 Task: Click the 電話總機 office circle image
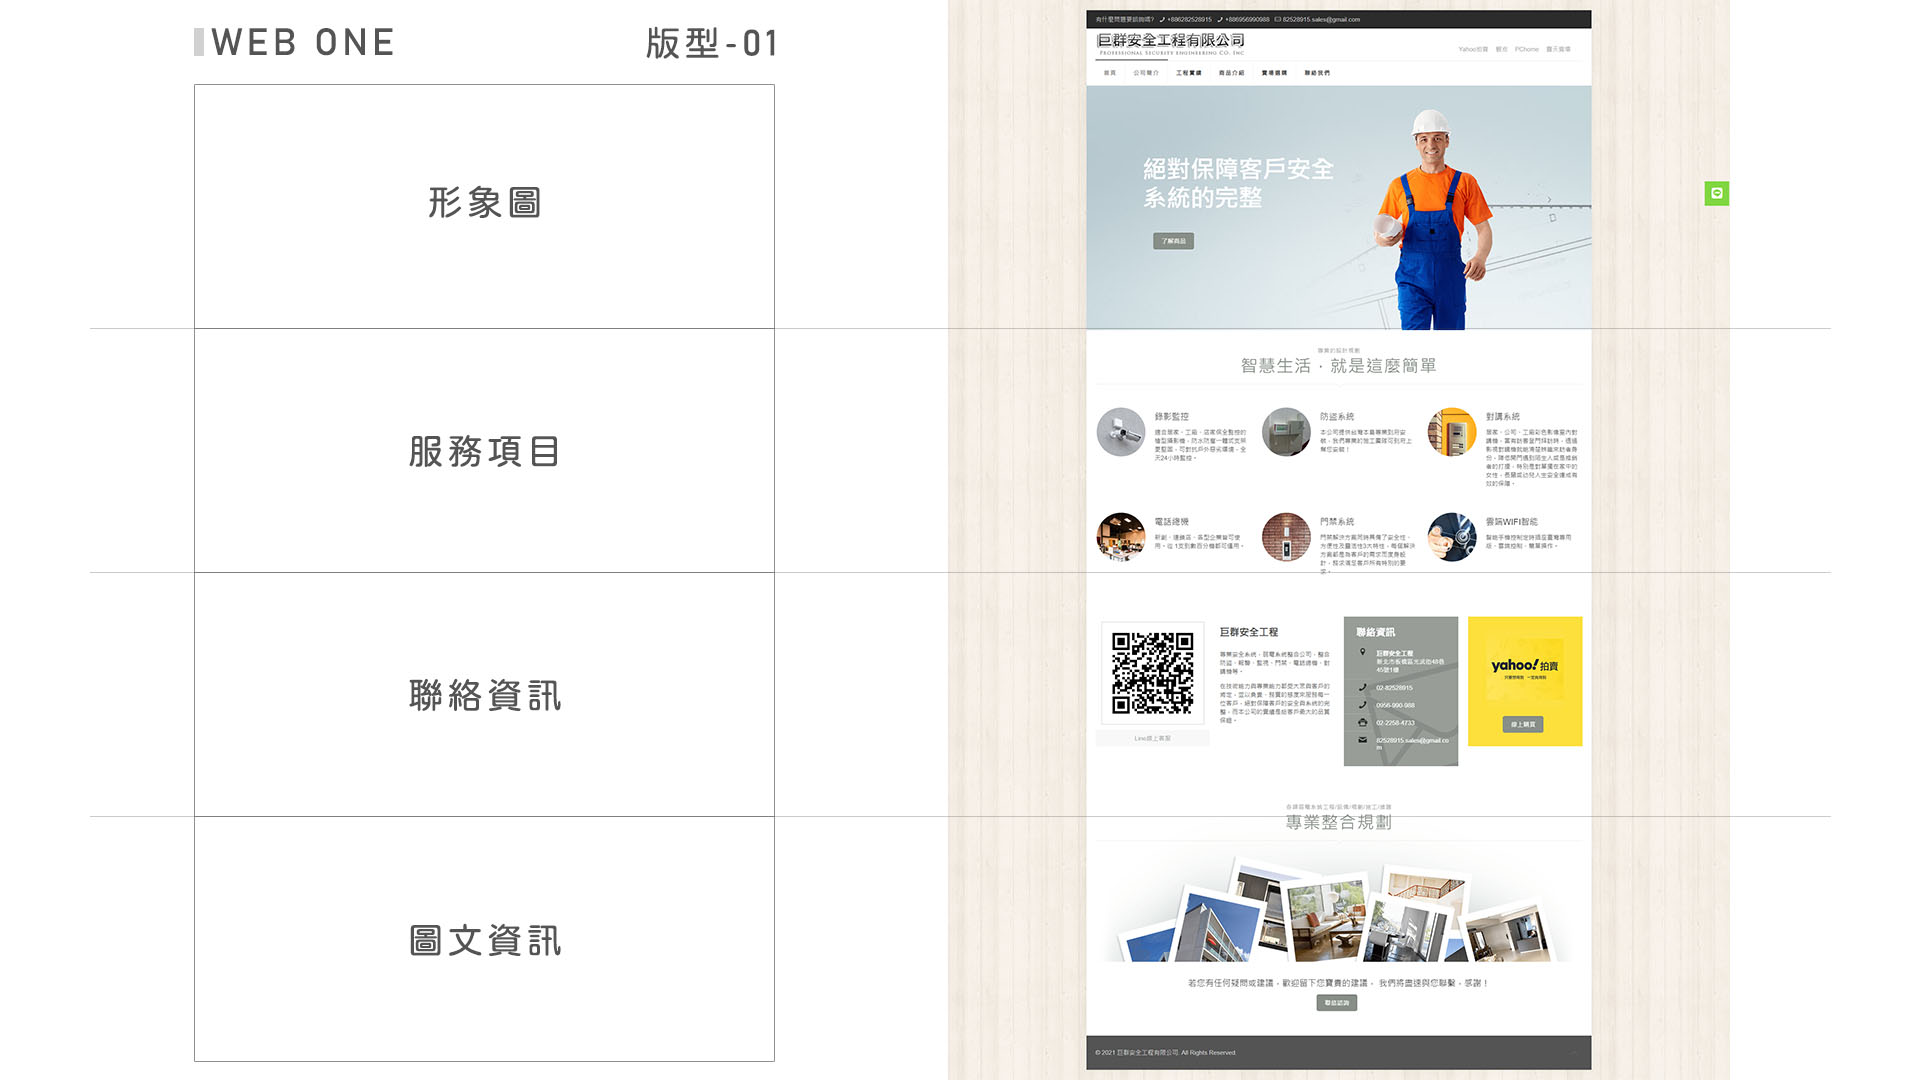click(1120, 537)
